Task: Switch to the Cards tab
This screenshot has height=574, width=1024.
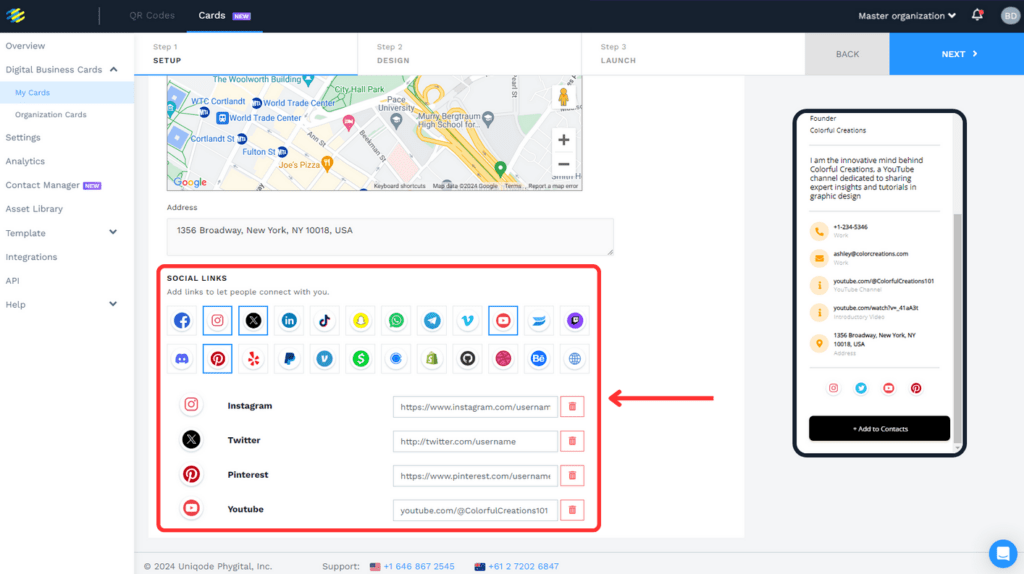Action: point(224,16)
